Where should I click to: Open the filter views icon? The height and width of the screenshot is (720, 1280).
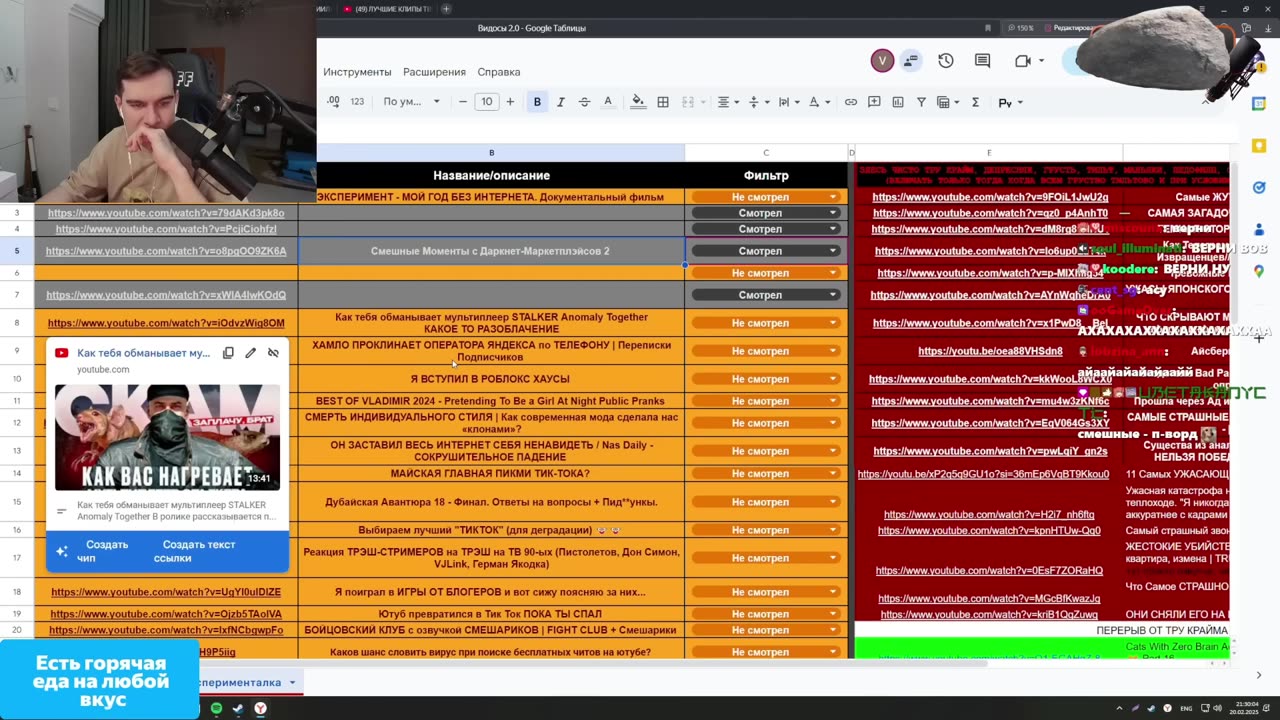948,102
